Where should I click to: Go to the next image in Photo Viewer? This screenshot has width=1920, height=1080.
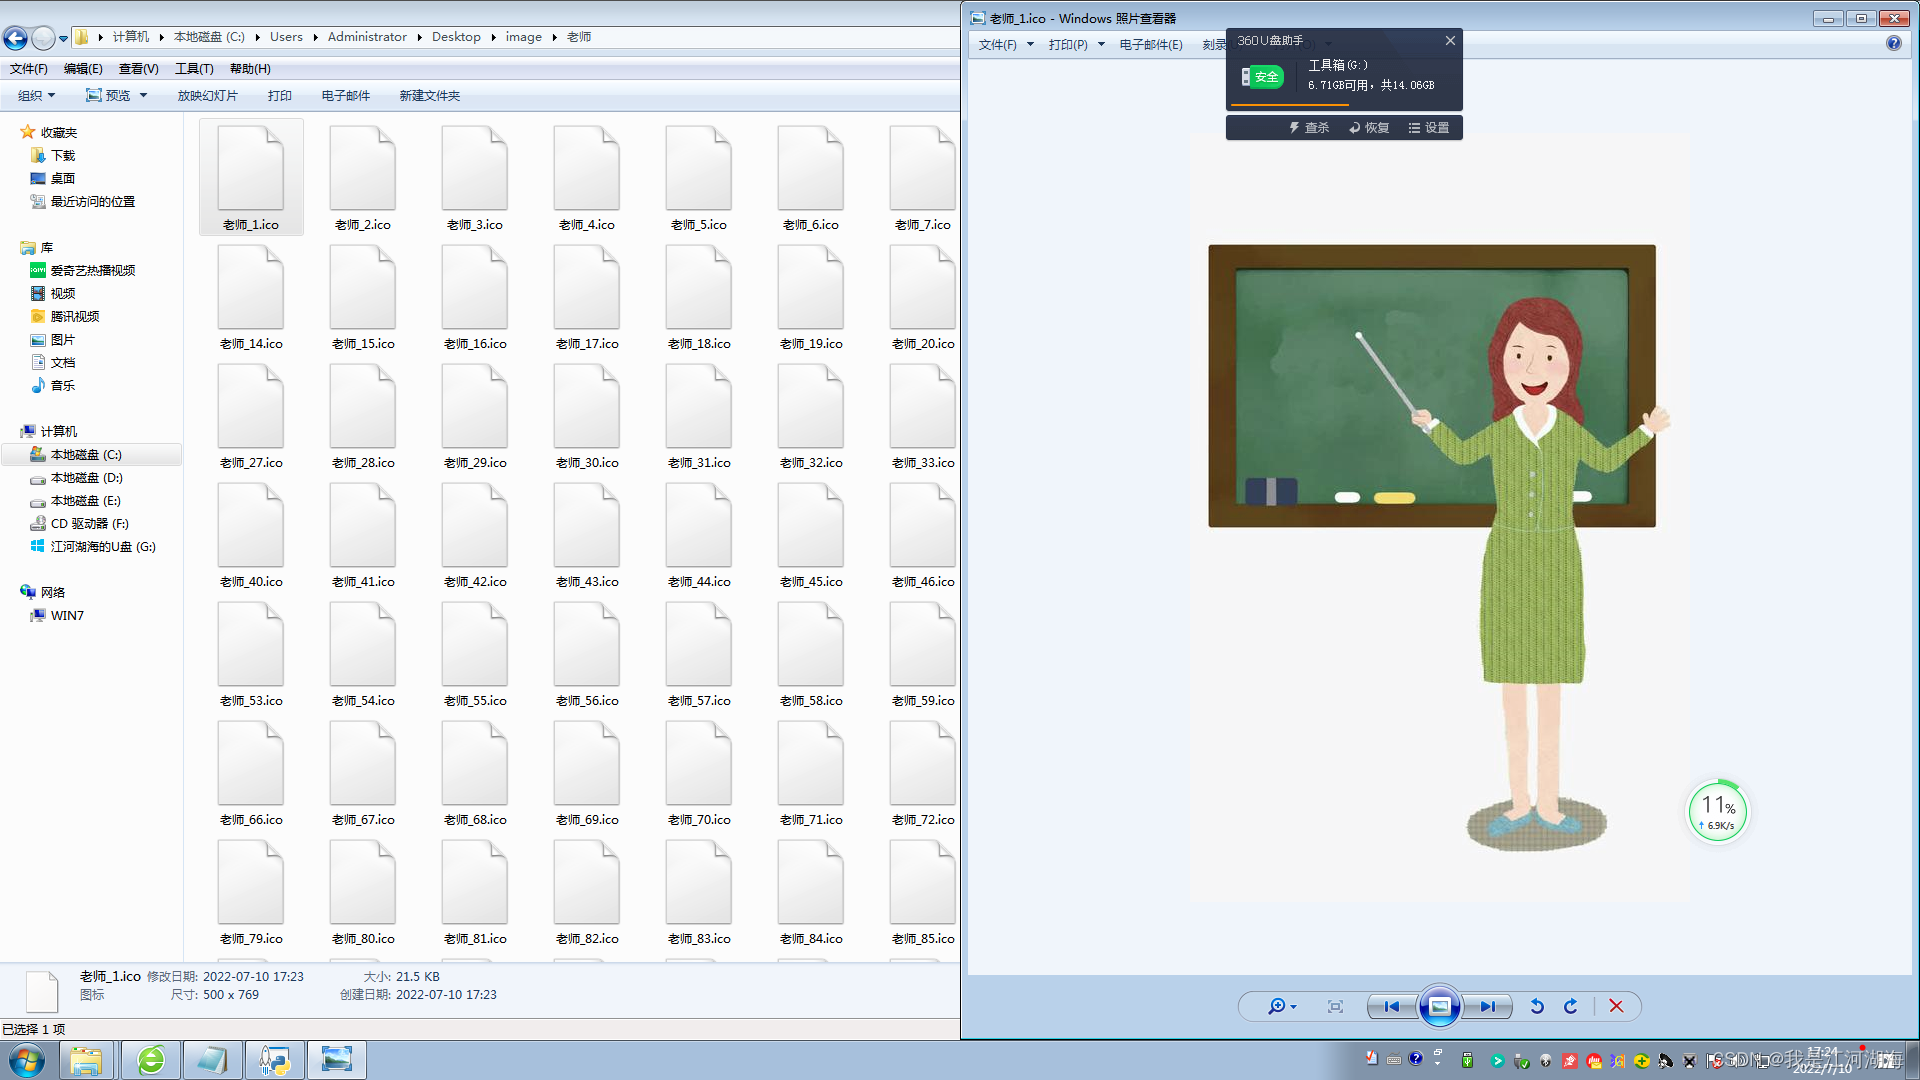tap(1488, 1007)
